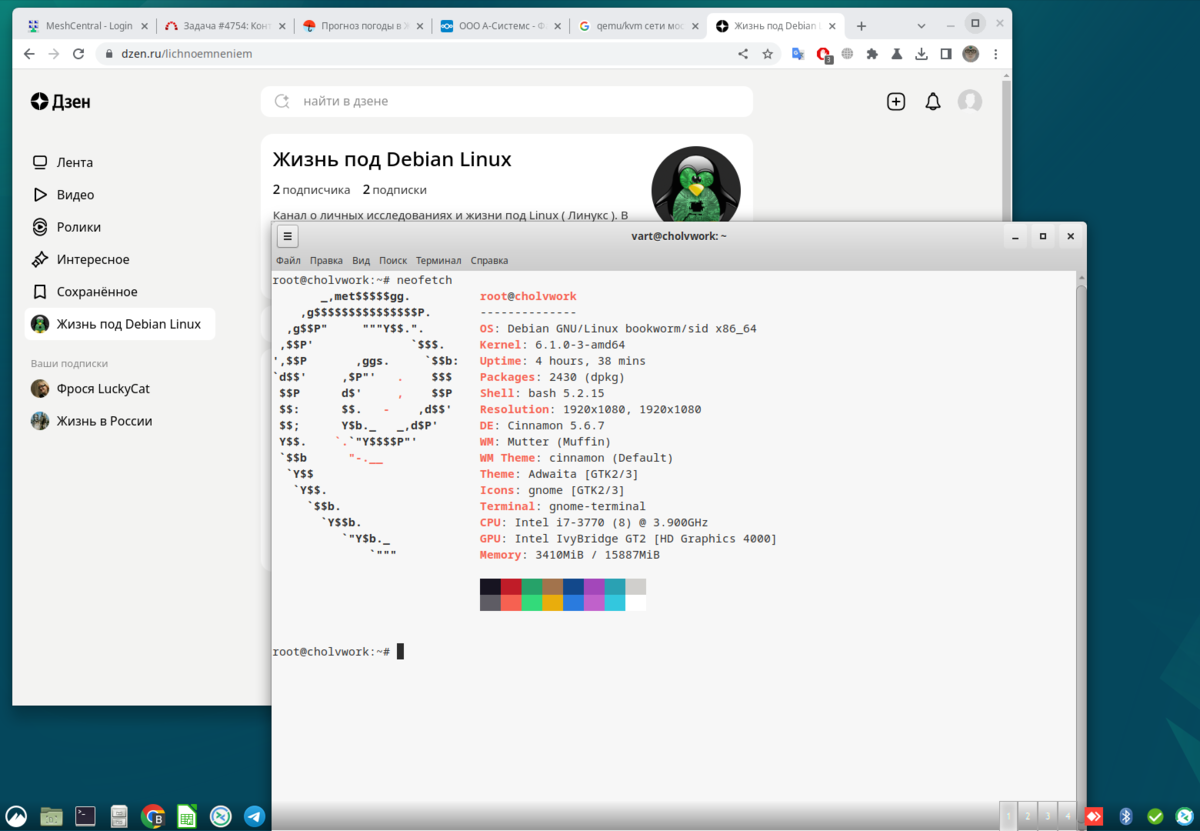Open terminal hamburger menu button

point(287,236)
